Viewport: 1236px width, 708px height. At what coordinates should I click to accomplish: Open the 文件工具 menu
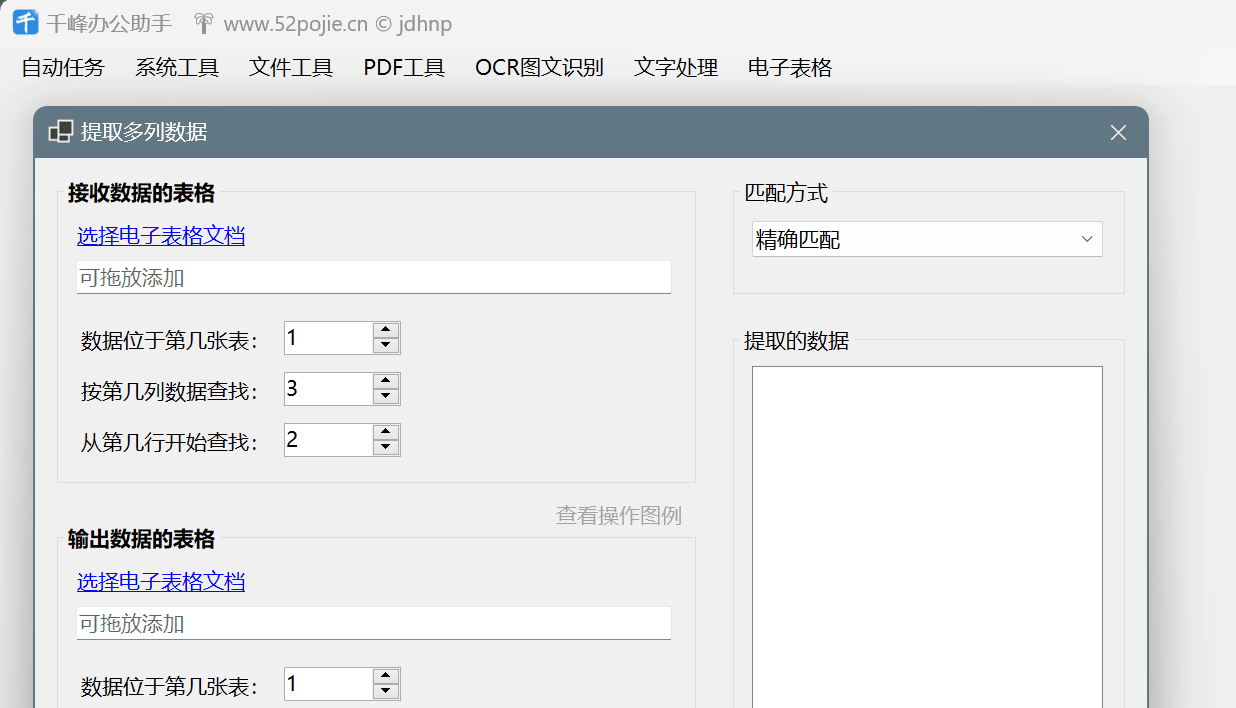coord(291,68)
